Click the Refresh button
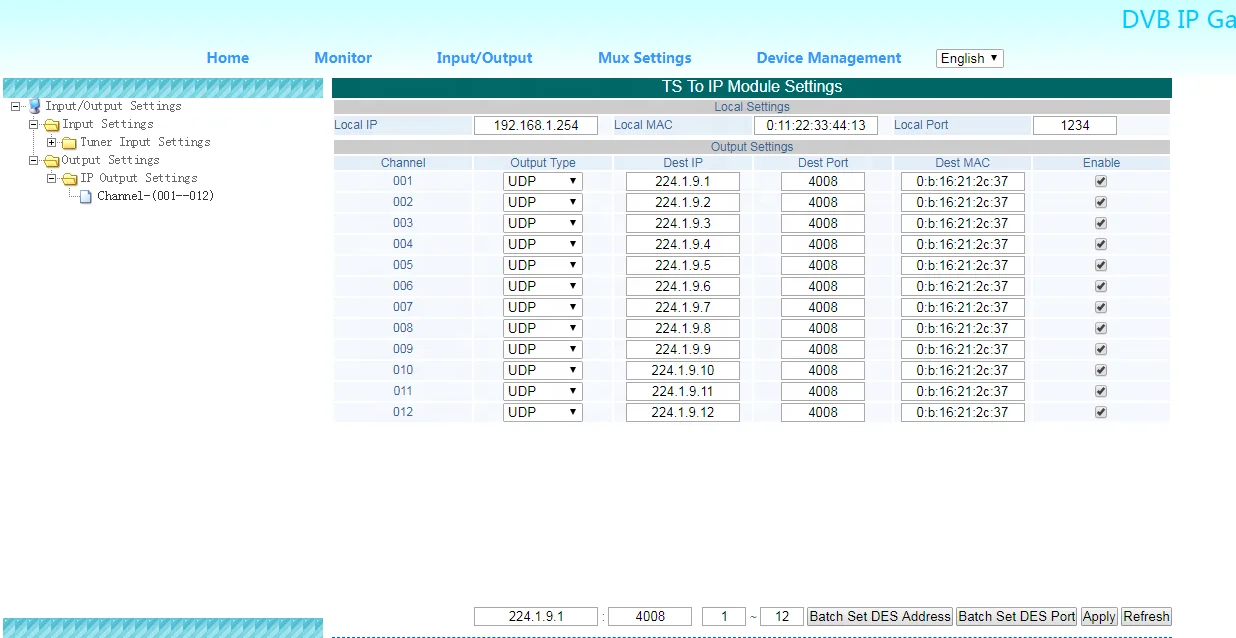Image resolution: width=1236 pixels, height=638 pixels. [x=1146, y=616]
